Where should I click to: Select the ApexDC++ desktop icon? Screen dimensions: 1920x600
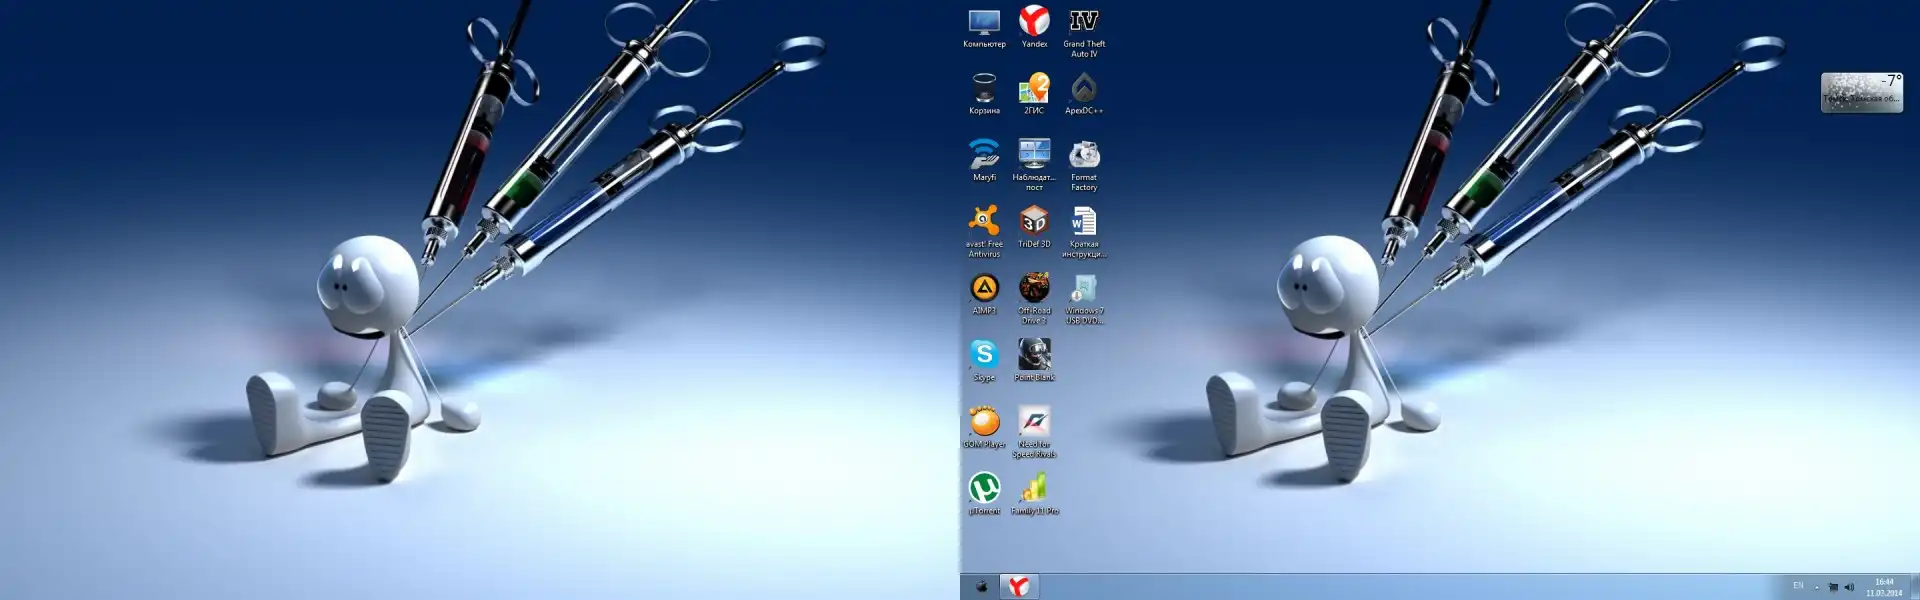coord(1084,89)
